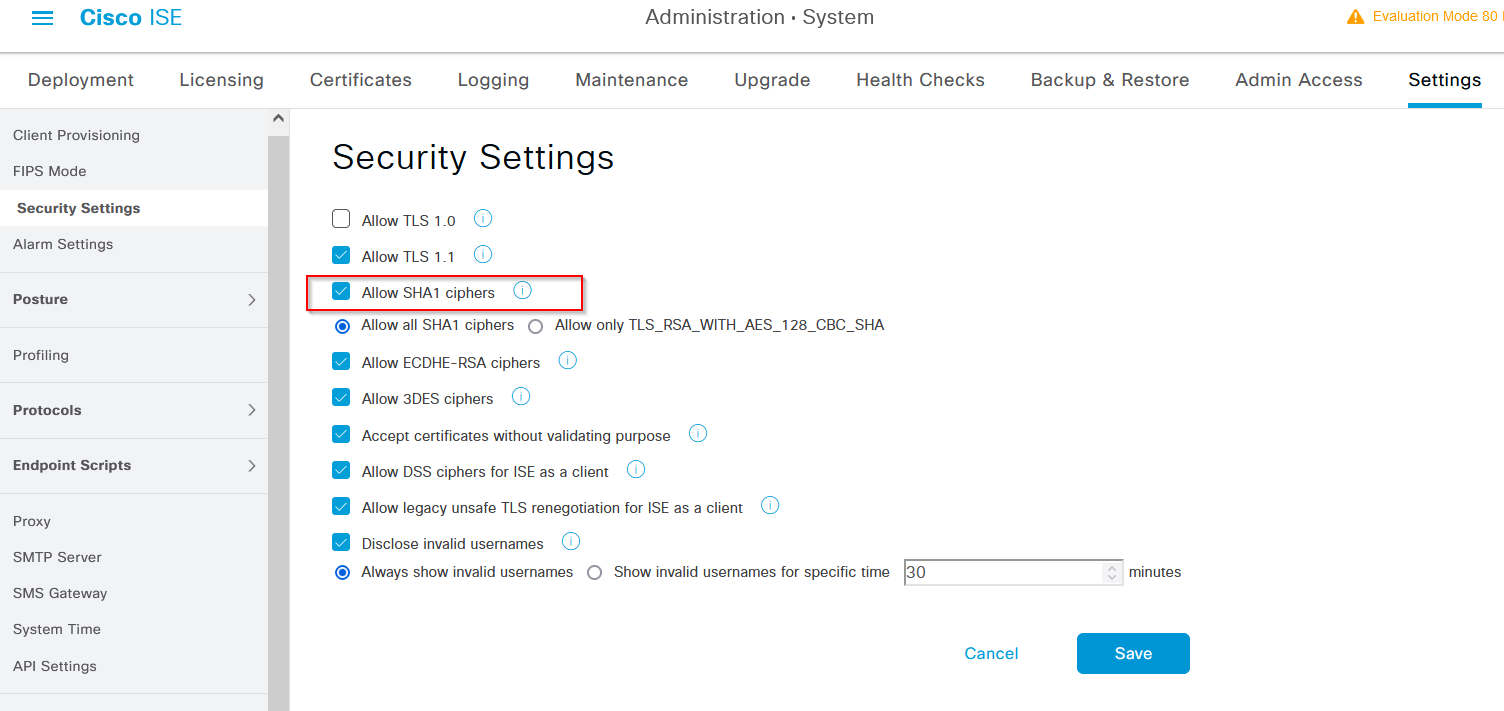Select Allow all SHA1 ciphers radio button

[343, 326]
